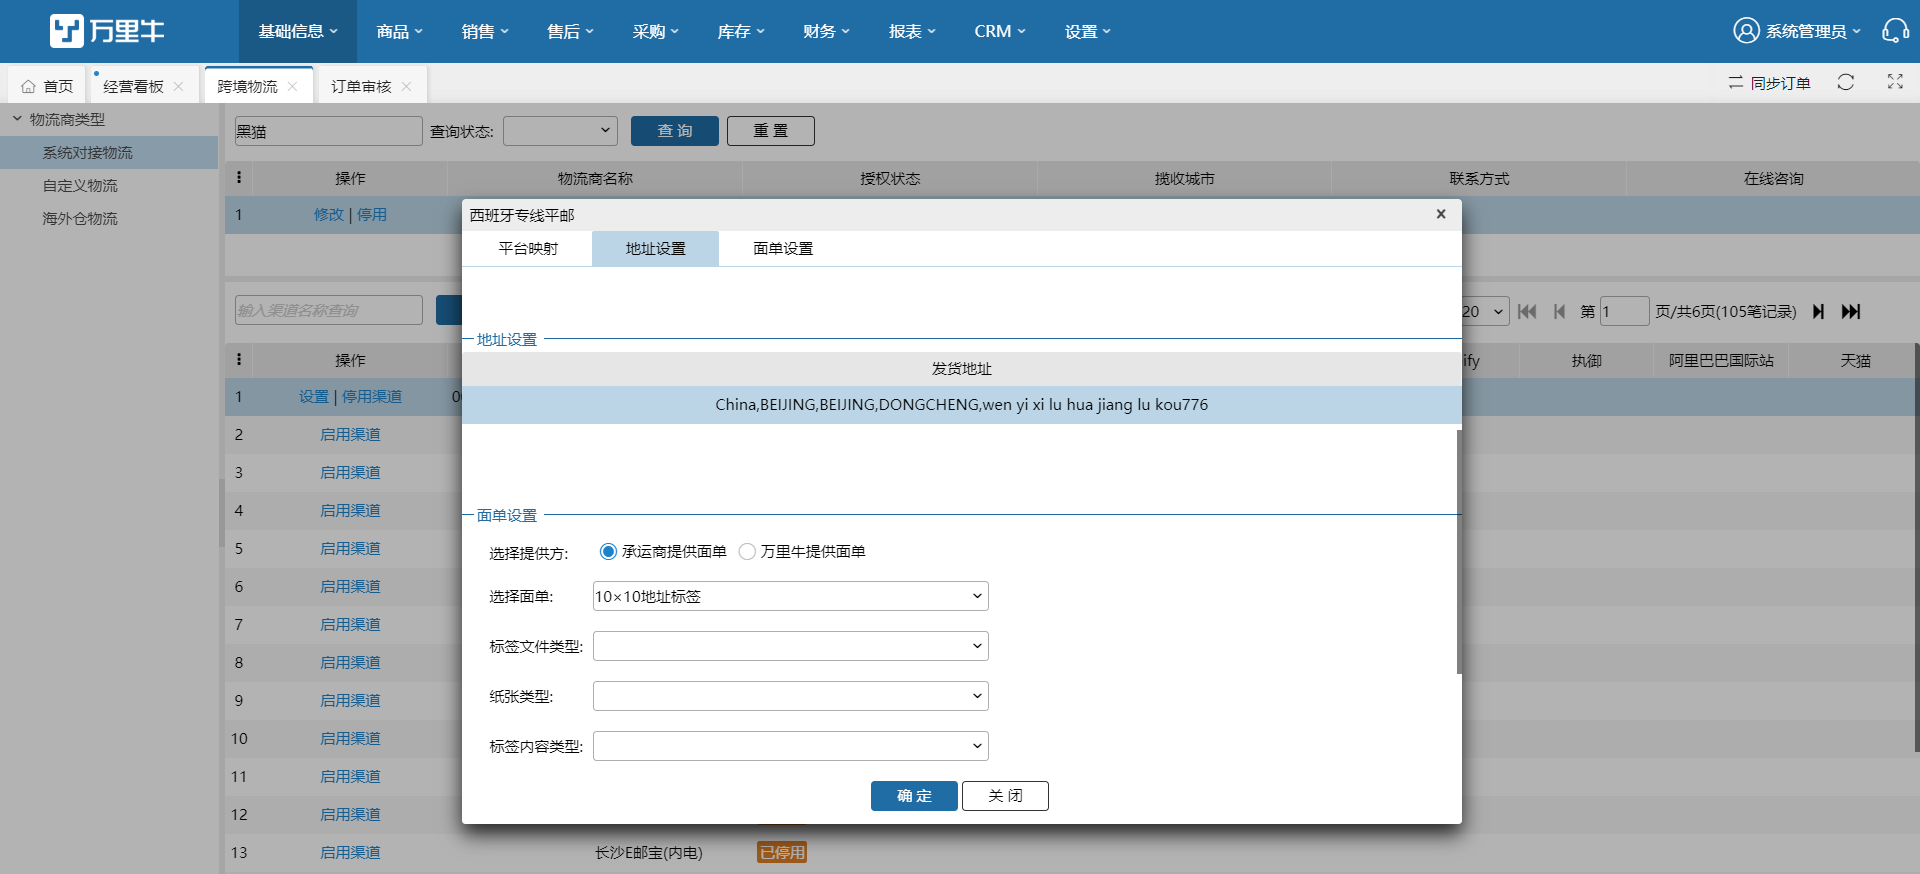The height and width of the screenshot is (874, 1920).
Task: Click the 停用 link in row 1
Action: [371, 214]
